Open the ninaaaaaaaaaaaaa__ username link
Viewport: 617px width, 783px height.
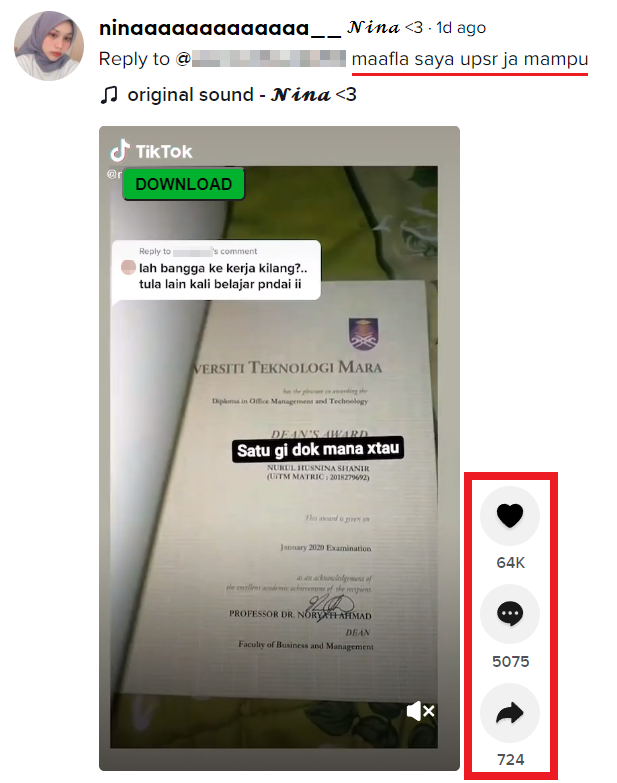tap(220, 28)
